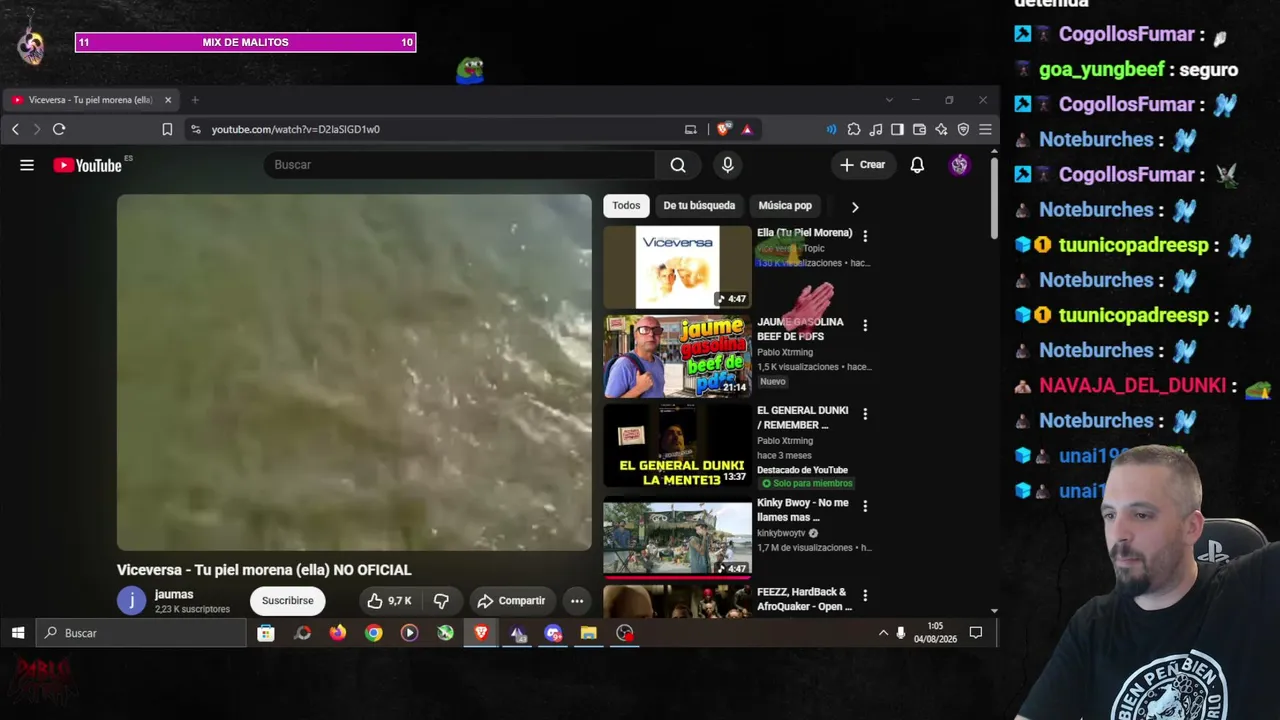Open Google Chrome from the taskbar

[x=374, y=633]
